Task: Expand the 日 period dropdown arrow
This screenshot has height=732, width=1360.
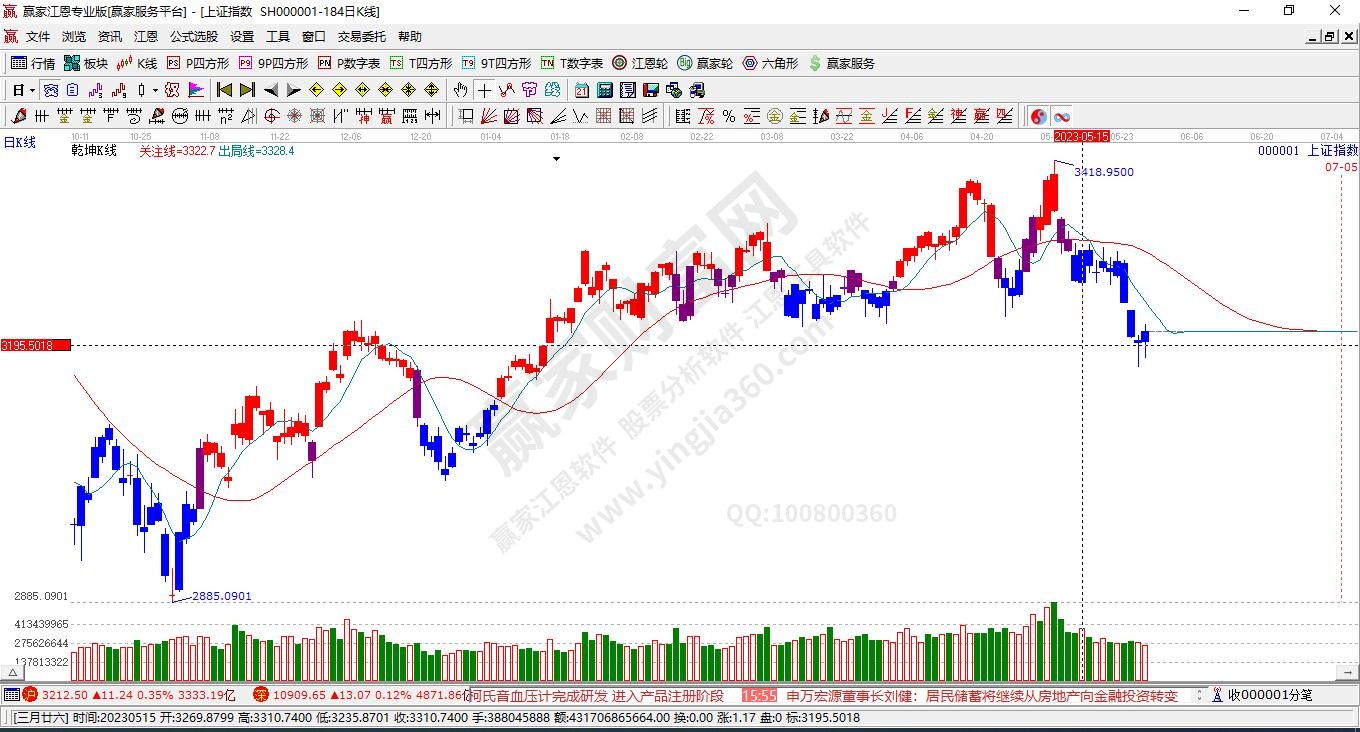Action: (32, 90)
